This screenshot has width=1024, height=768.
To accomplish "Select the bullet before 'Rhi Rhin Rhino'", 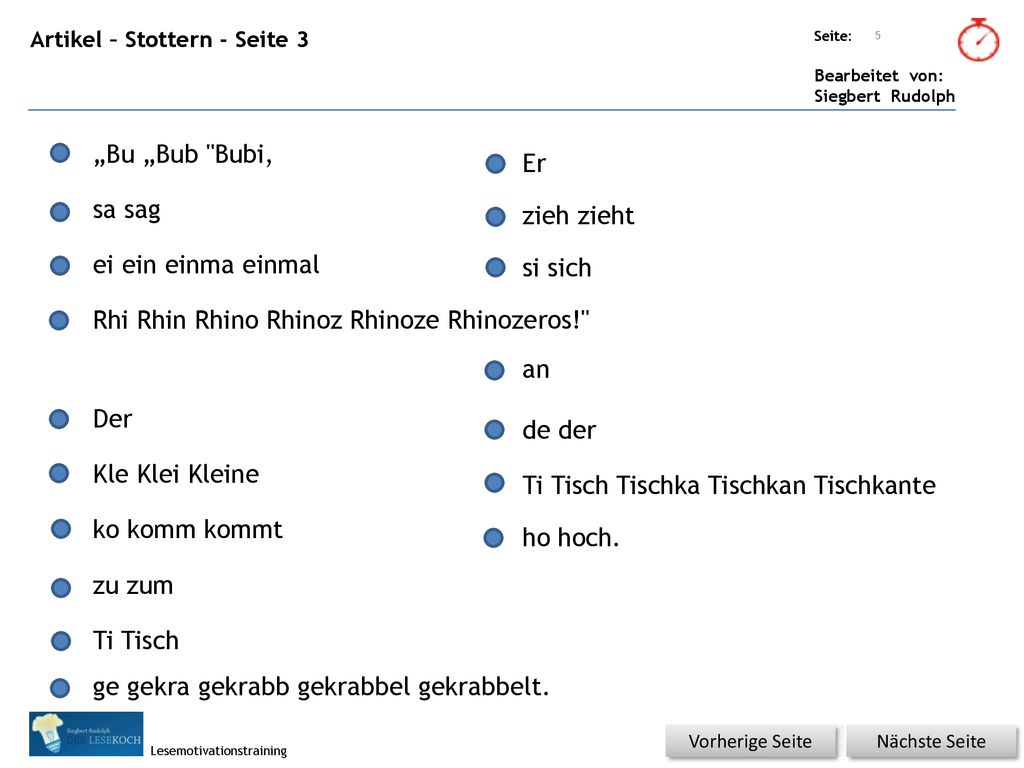I will 59,321.
